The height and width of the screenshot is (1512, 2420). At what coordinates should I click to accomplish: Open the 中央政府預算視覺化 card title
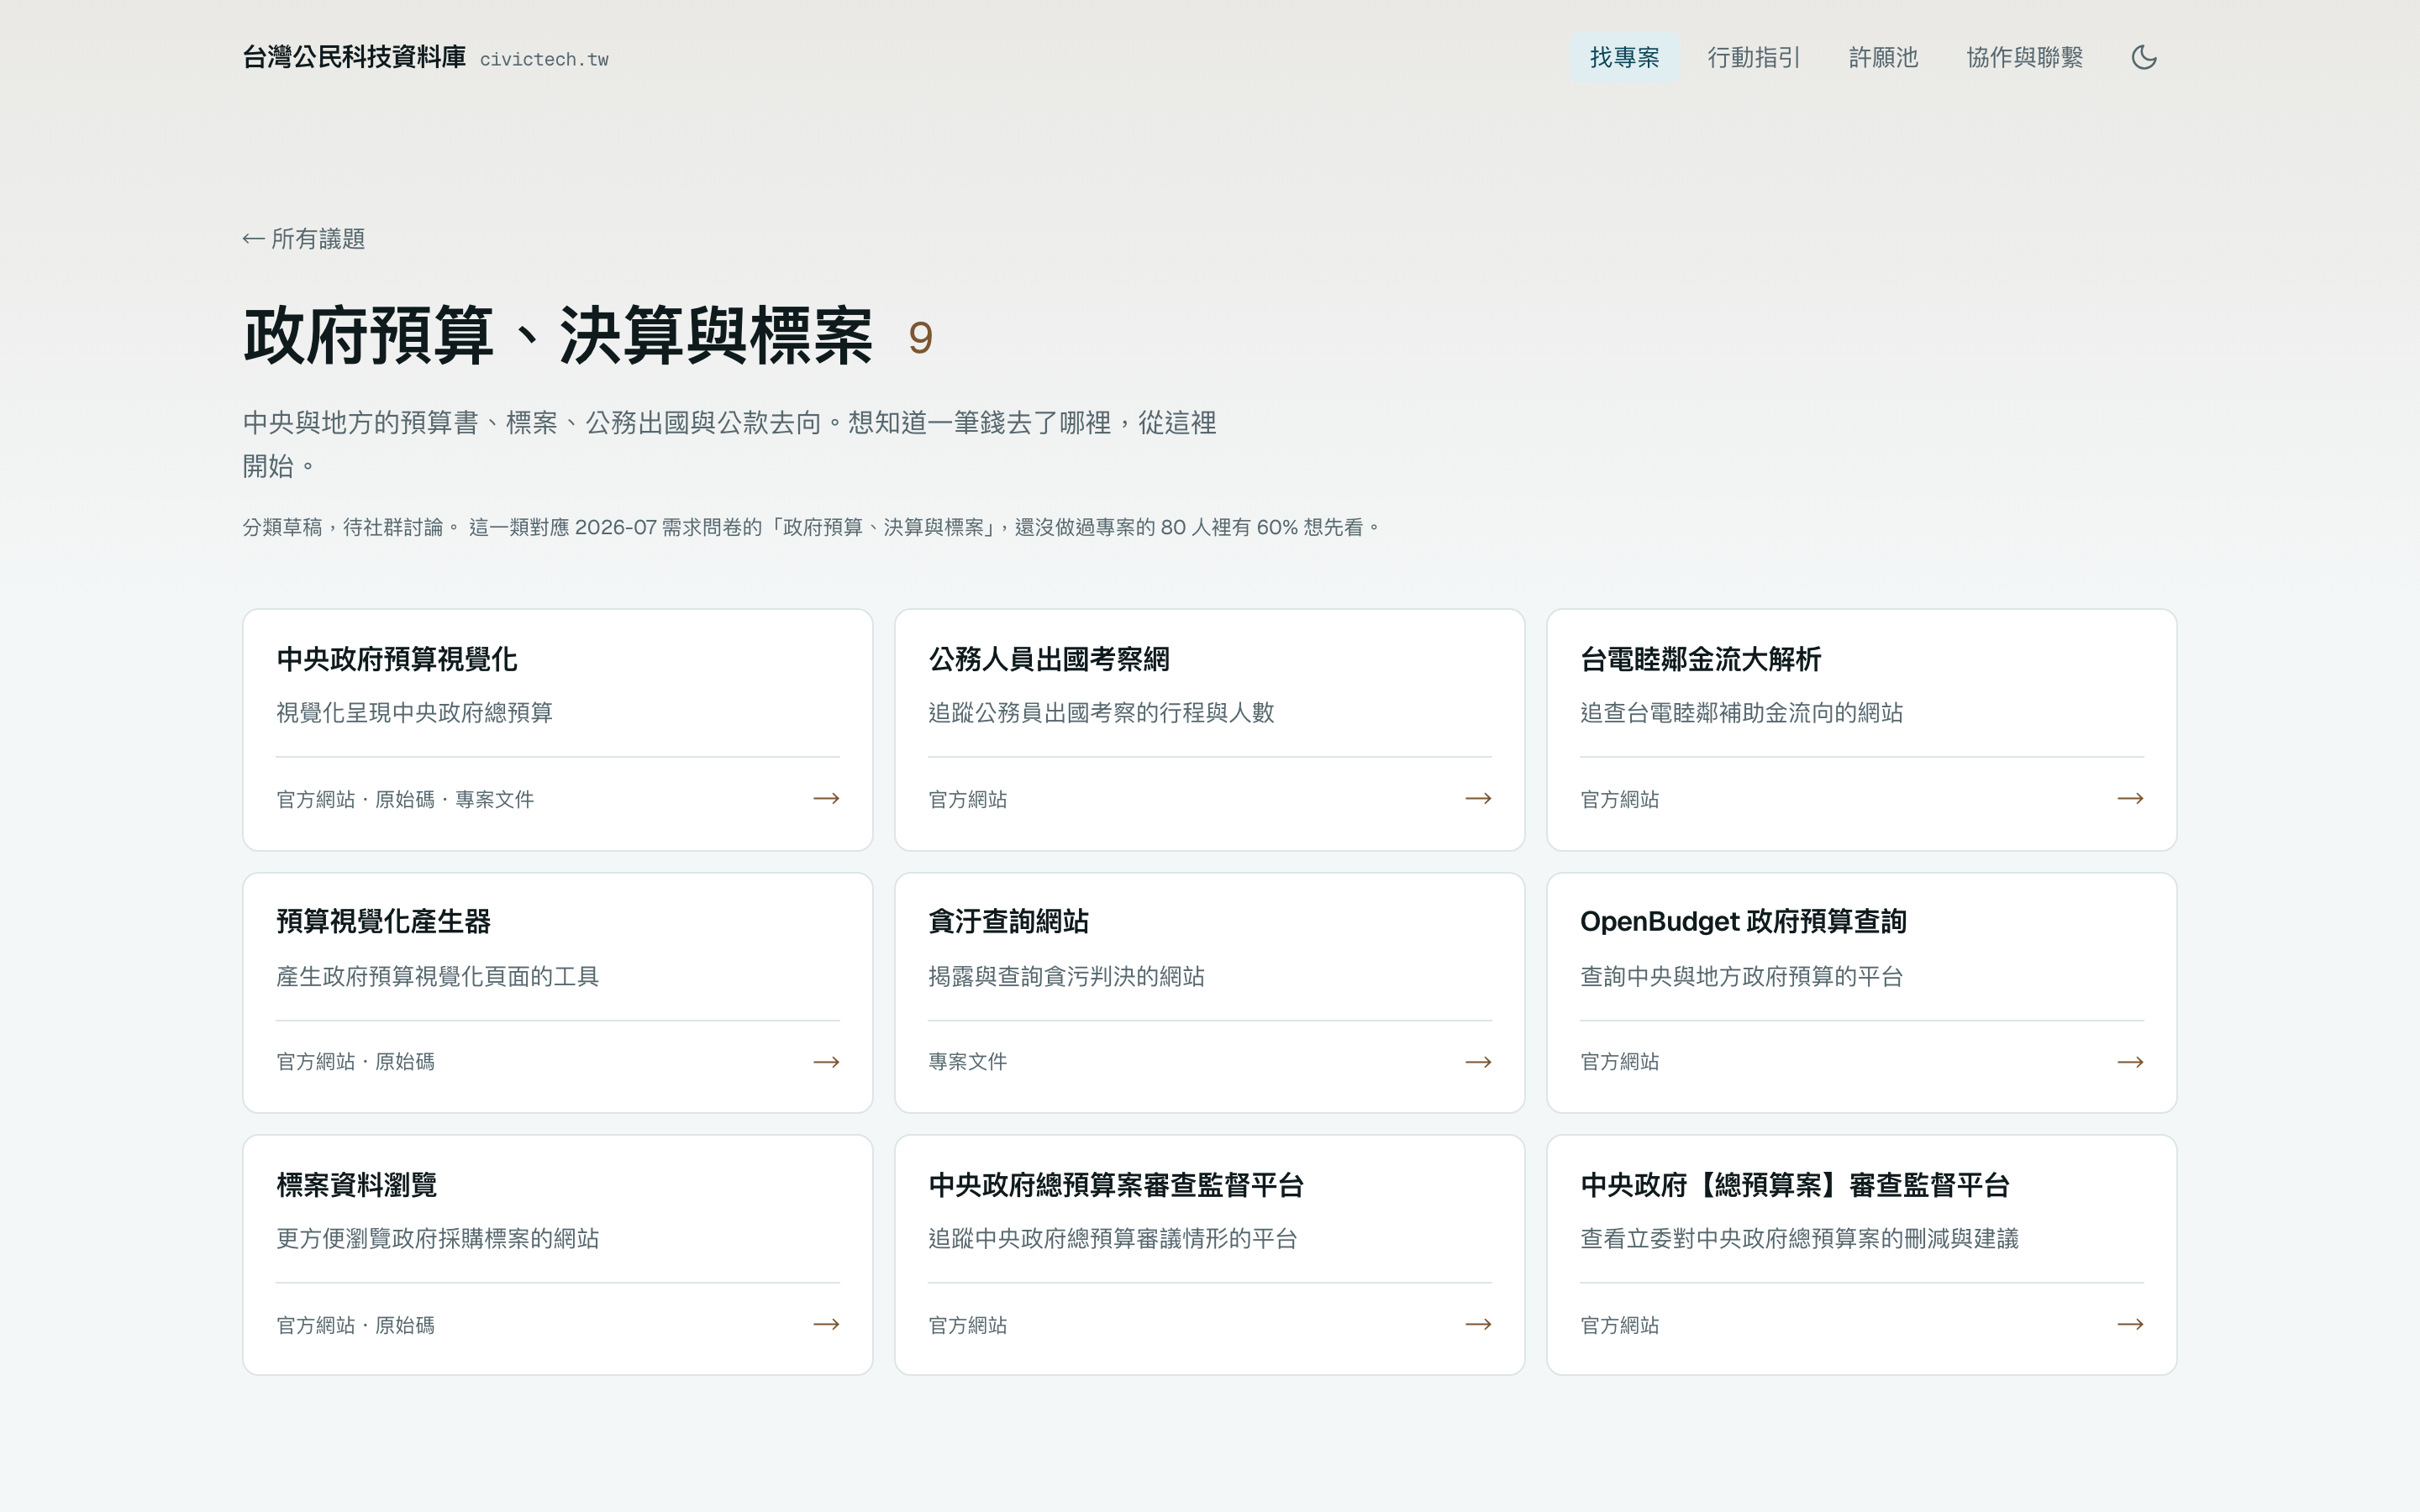click(397, 659)
